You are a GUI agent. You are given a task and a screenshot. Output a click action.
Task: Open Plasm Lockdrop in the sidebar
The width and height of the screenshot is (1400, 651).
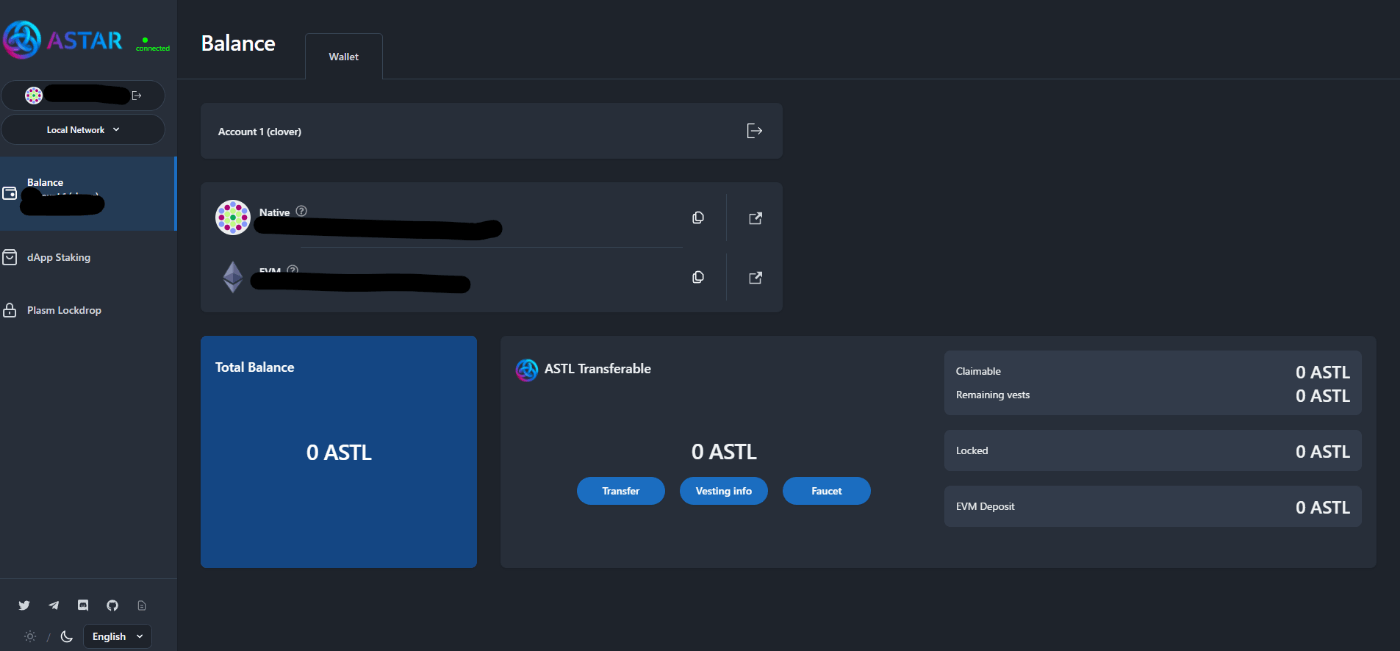click(x=64, y=310)
